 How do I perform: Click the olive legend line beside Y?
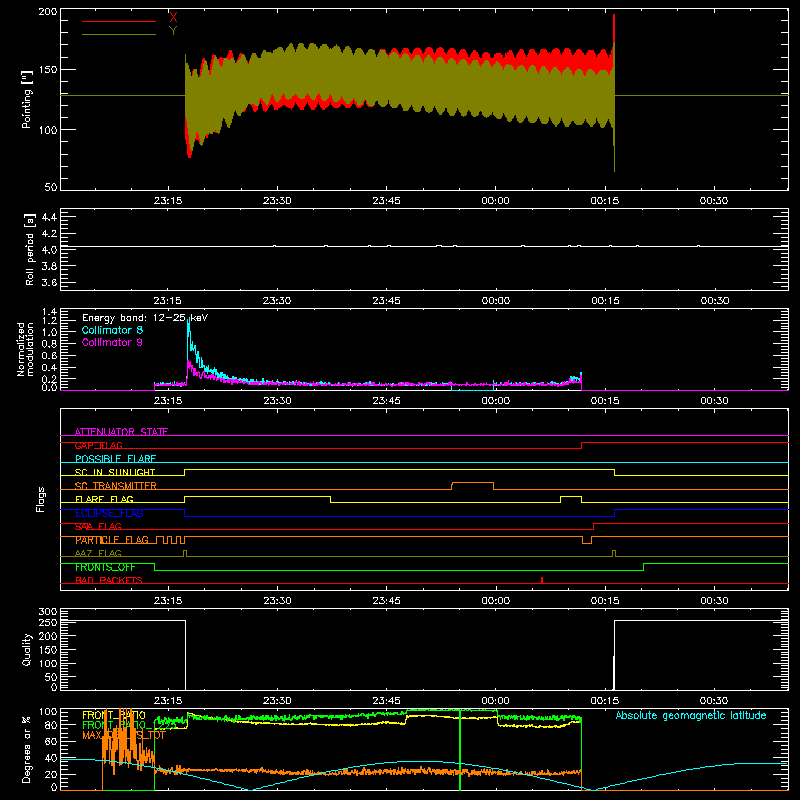tap(119, 34)
